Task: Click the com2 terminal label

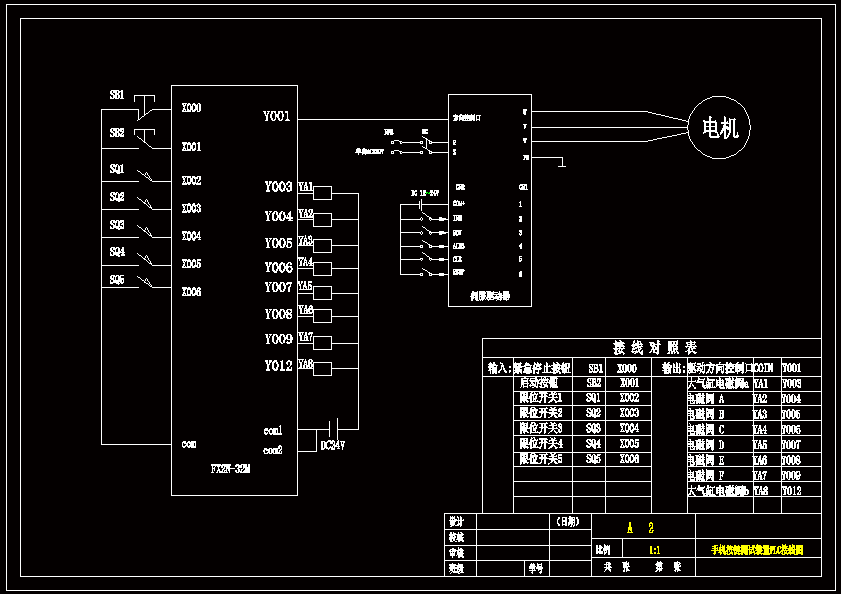Action: [x=273, y=450]
